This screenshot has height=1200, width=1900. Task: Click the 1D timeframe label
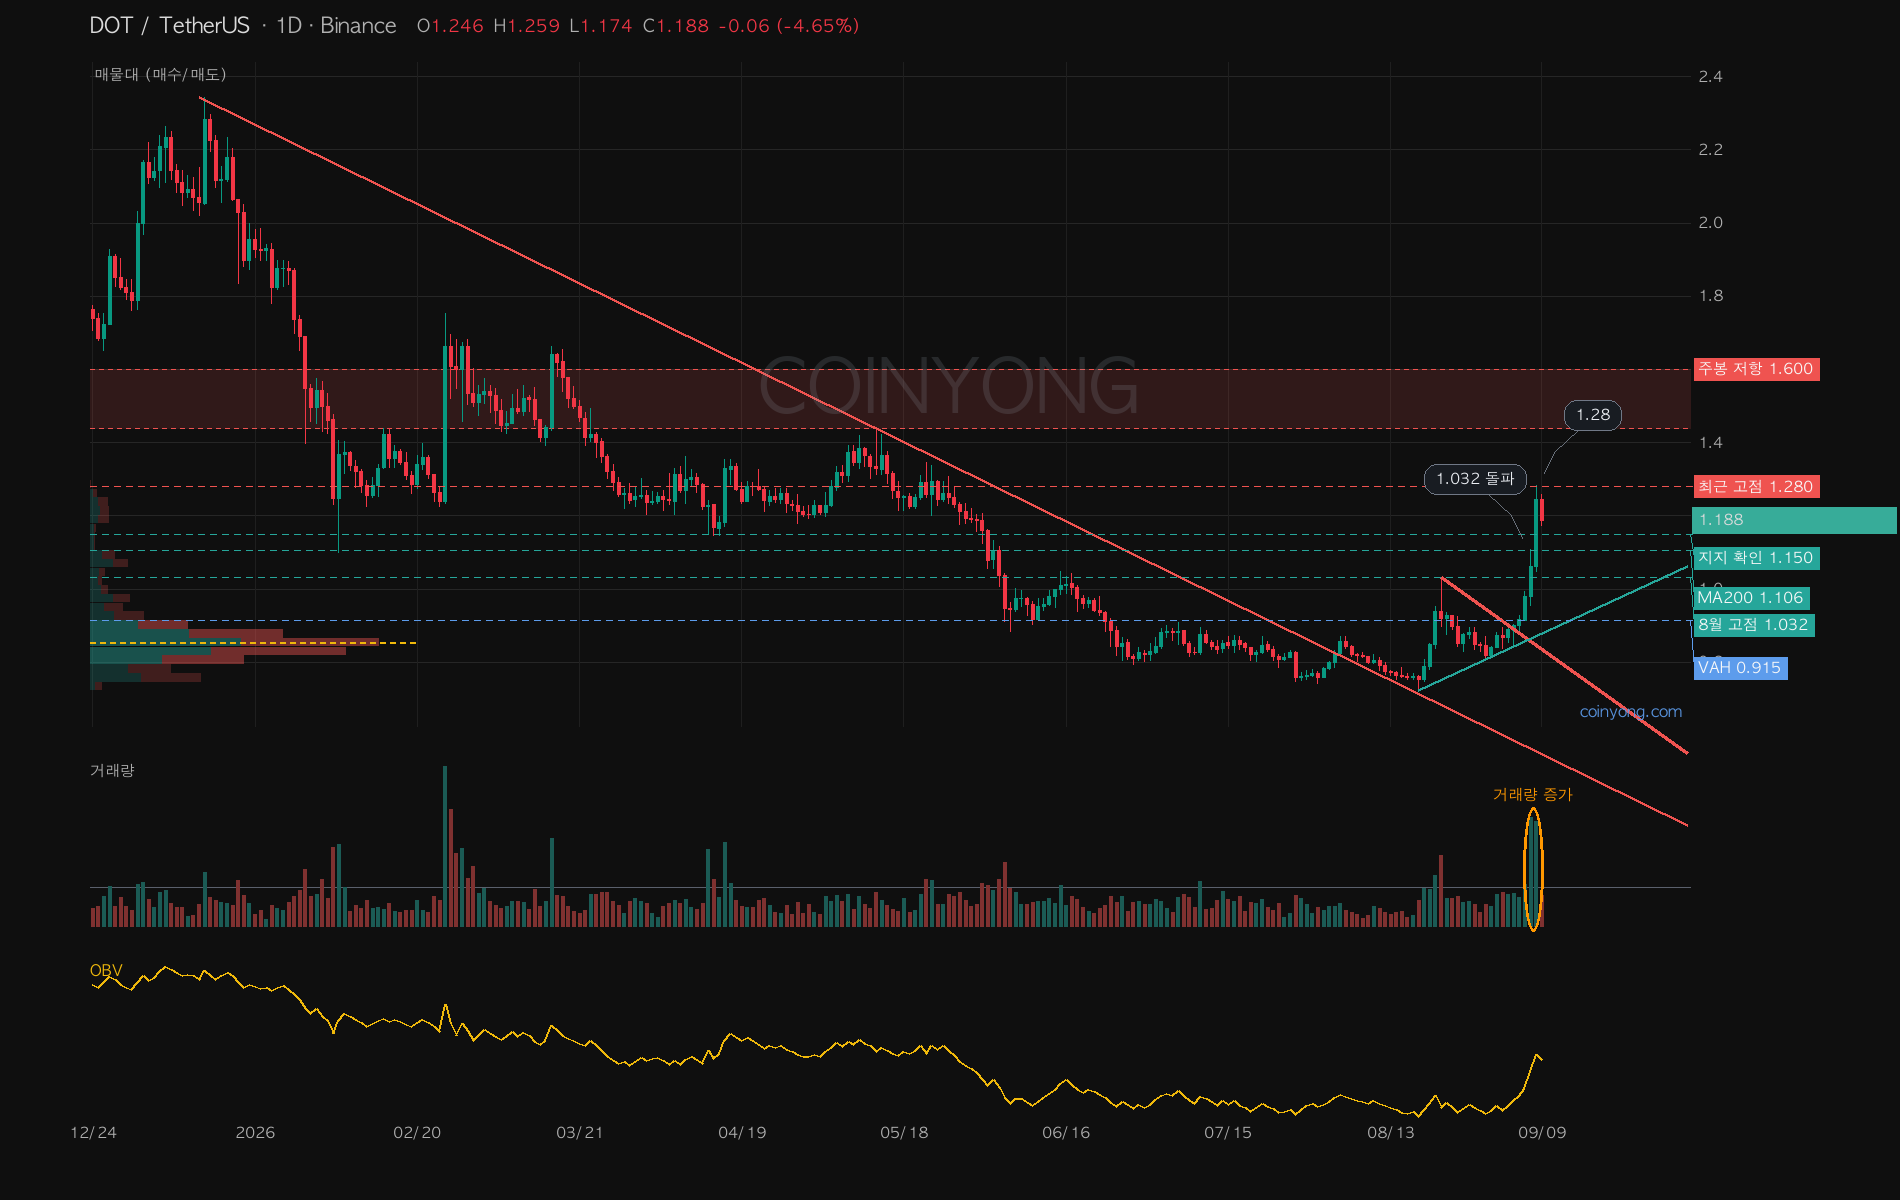pyautogui.click(x=289, y=26)
